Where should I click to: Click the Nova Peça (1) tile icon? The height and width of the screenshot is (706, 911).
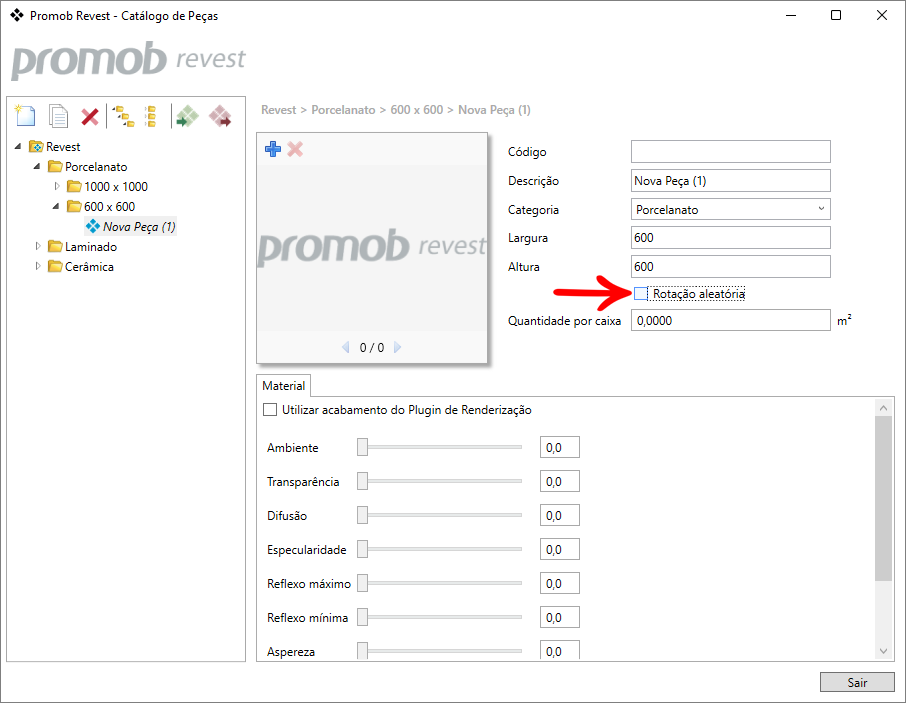point(93,227)
